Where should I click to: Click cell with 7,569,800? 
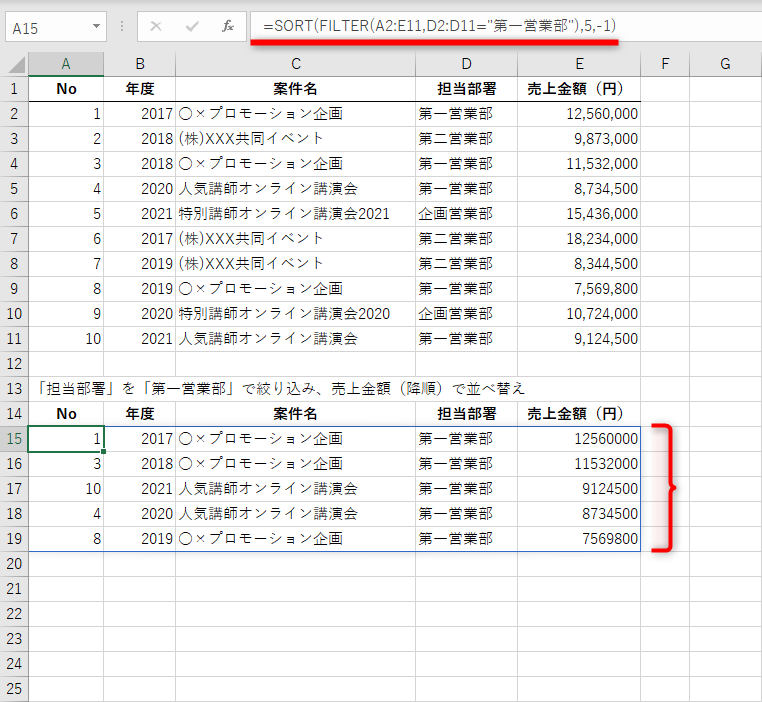[579, 289]
